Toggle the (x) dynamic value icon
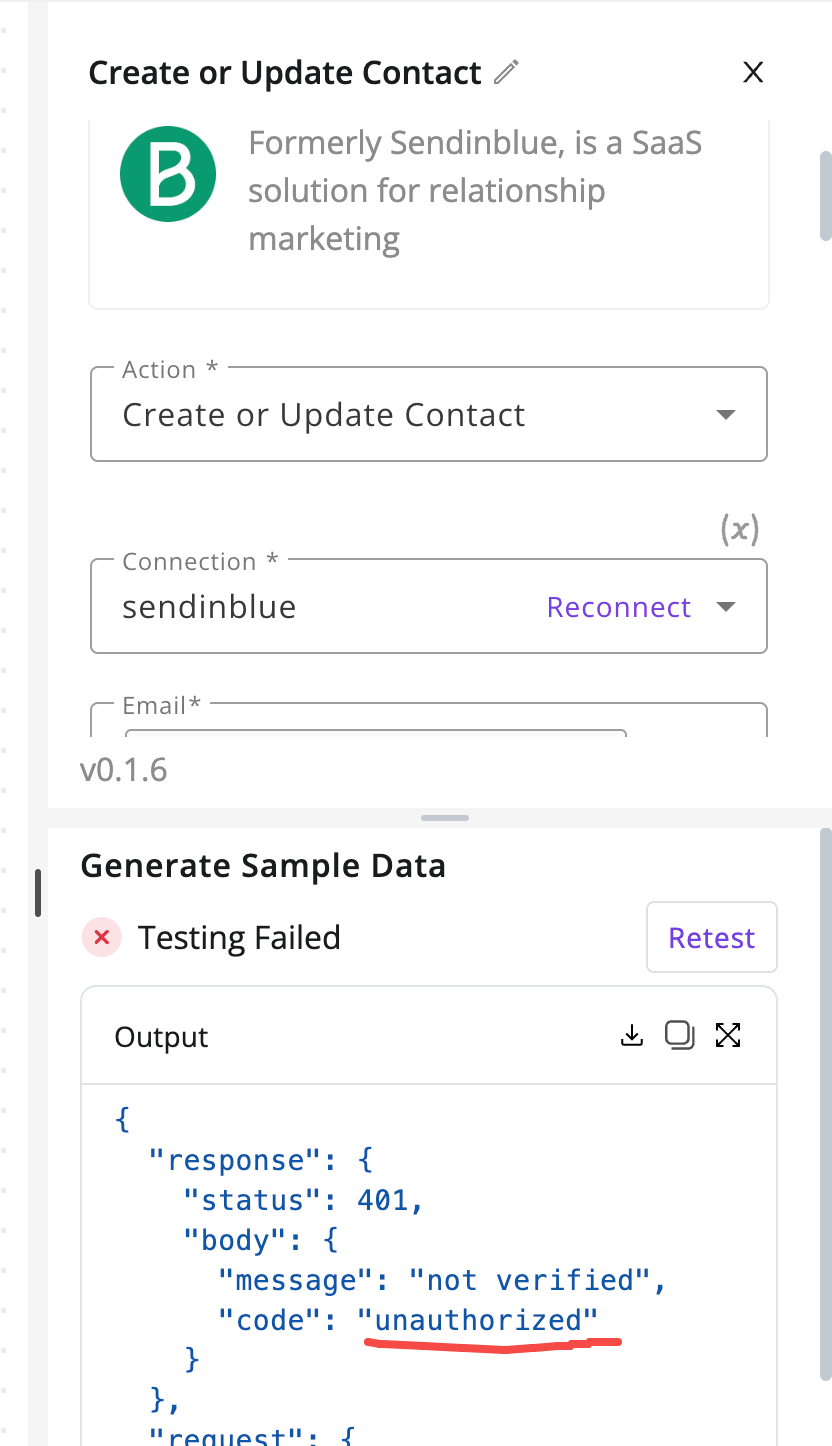 (740, 529)
